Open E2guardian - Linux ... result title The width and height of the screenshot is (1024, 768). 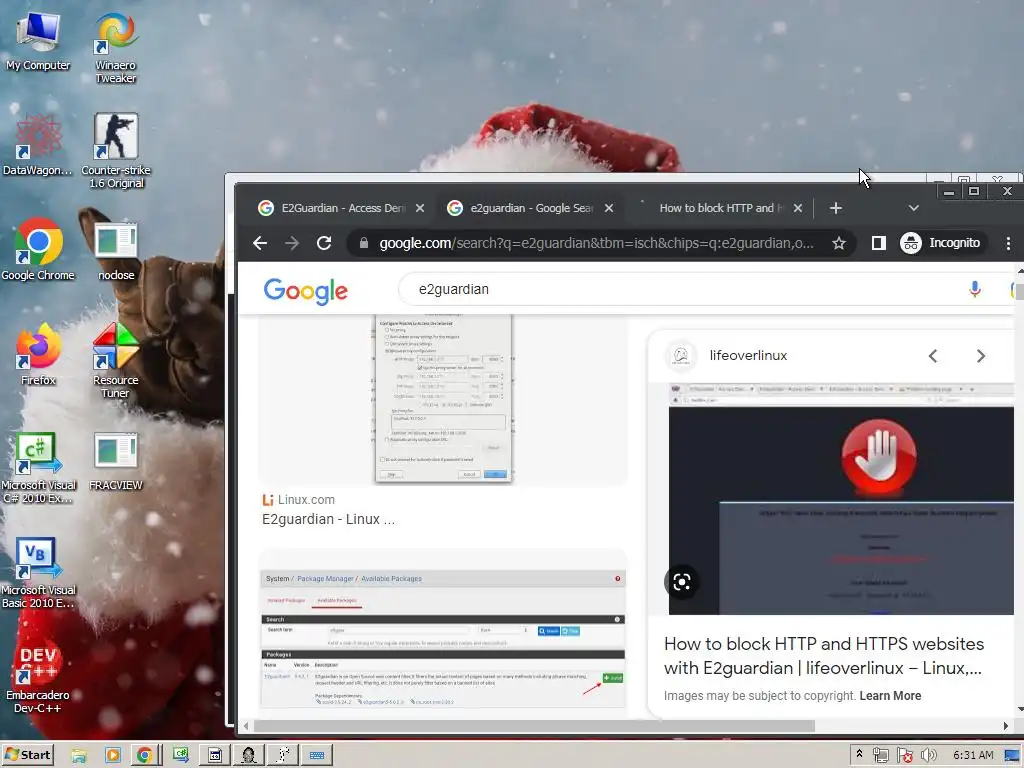[x=328, y=520]
